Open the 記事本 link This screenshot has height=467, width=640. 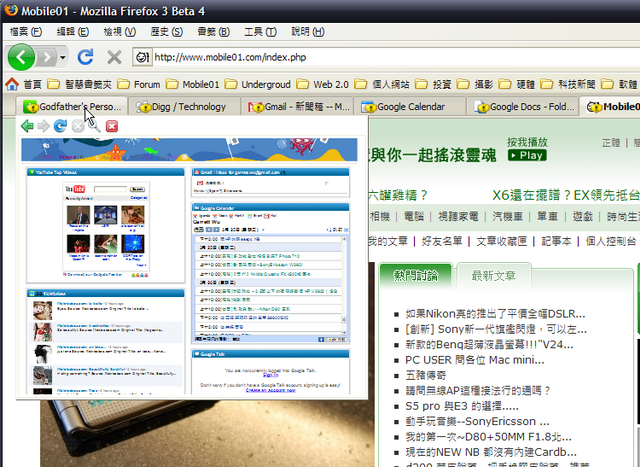click(x=556, y=241)
